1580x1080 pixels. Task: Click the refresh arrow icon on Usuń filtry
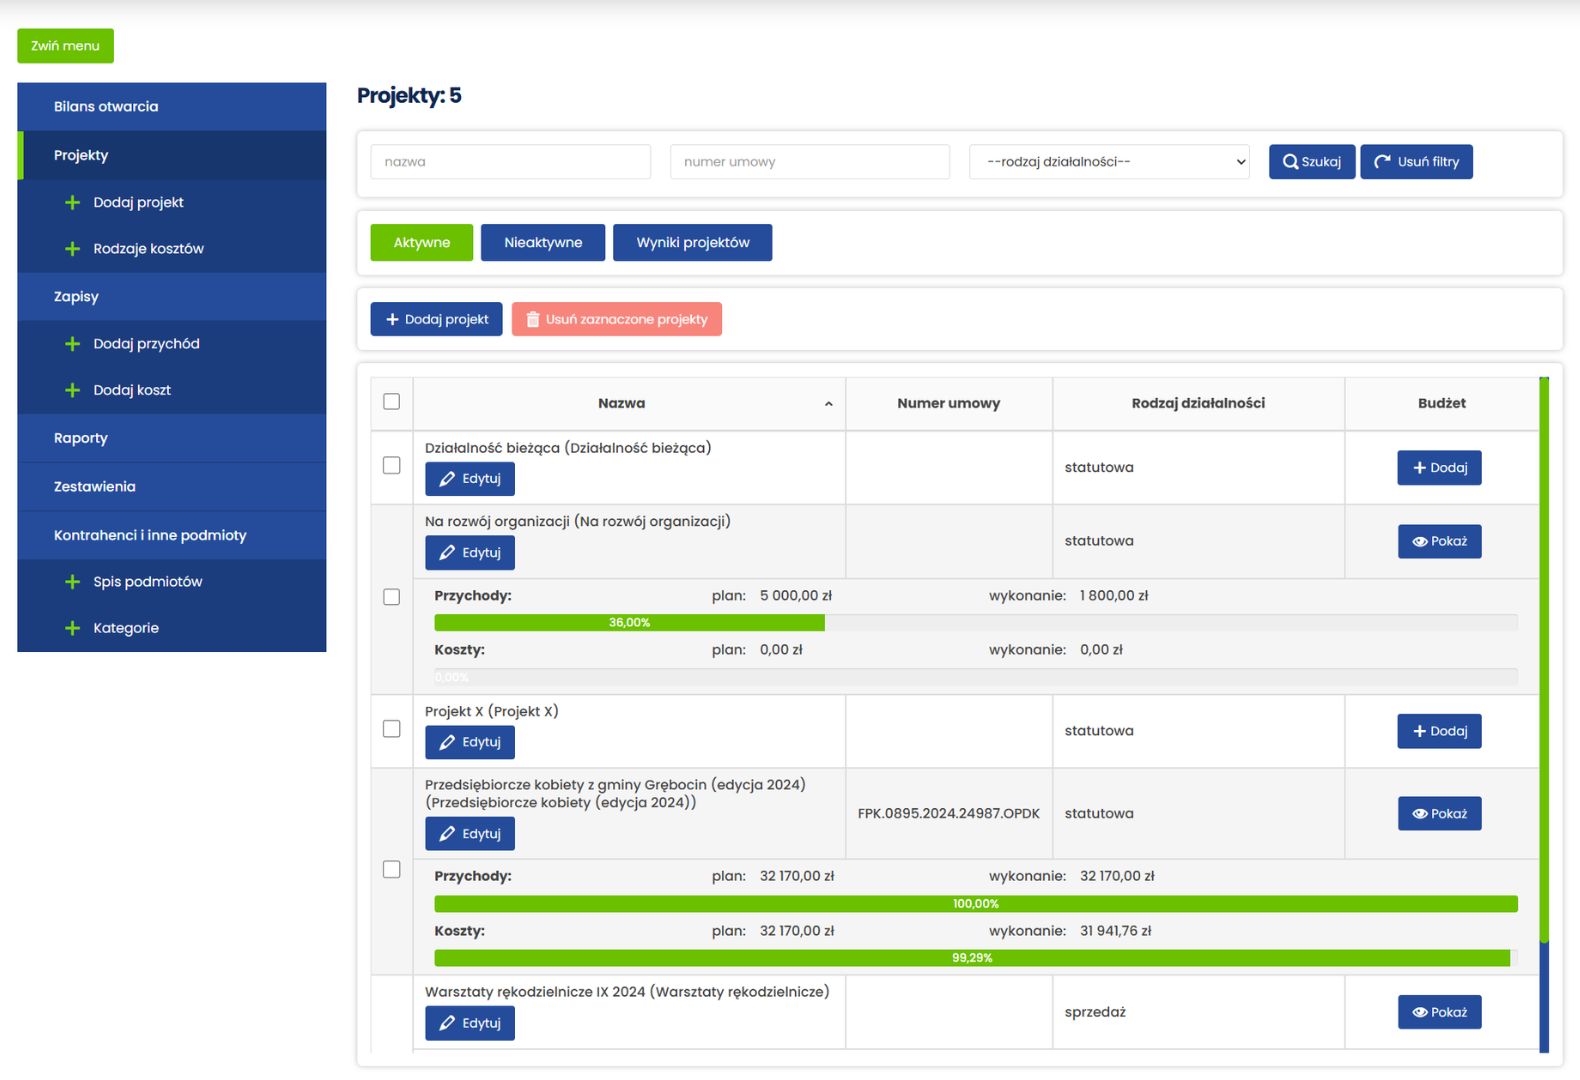pos(1382,162)
